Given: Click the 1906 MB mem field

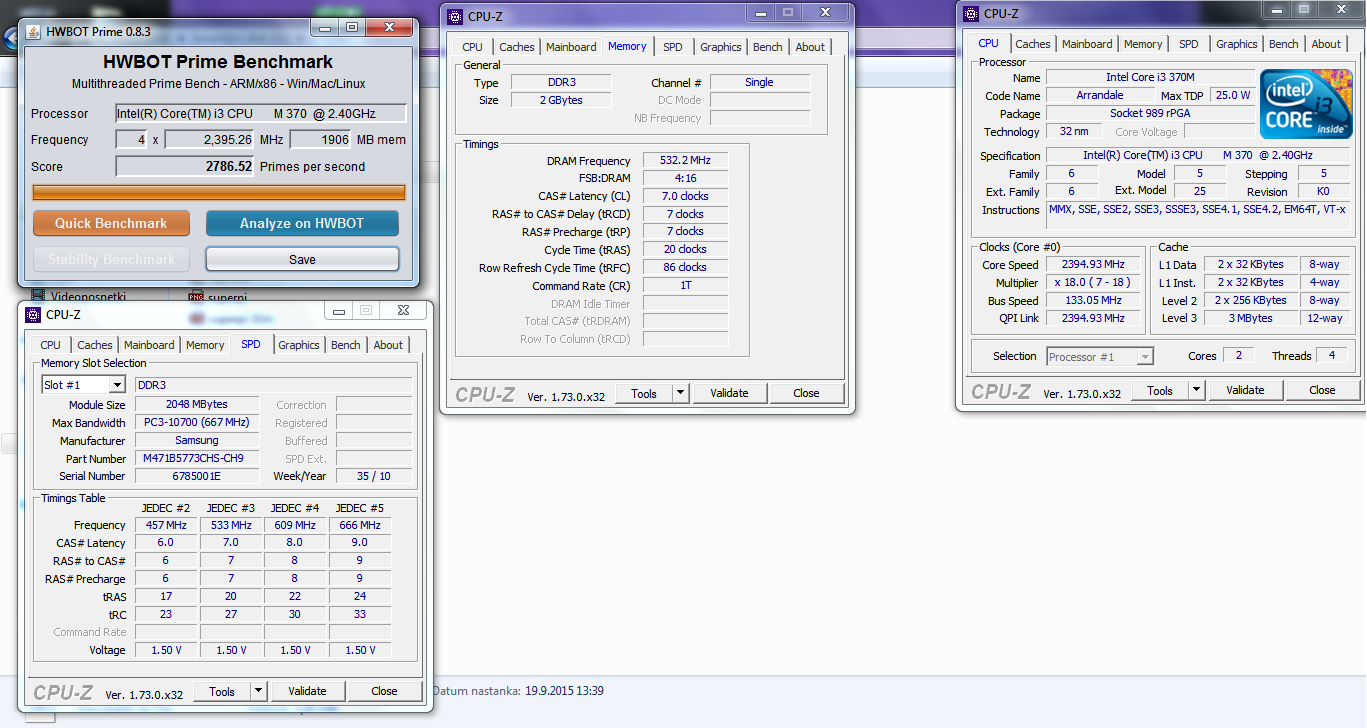Looking at the screenshot, I should click(320, 140).
